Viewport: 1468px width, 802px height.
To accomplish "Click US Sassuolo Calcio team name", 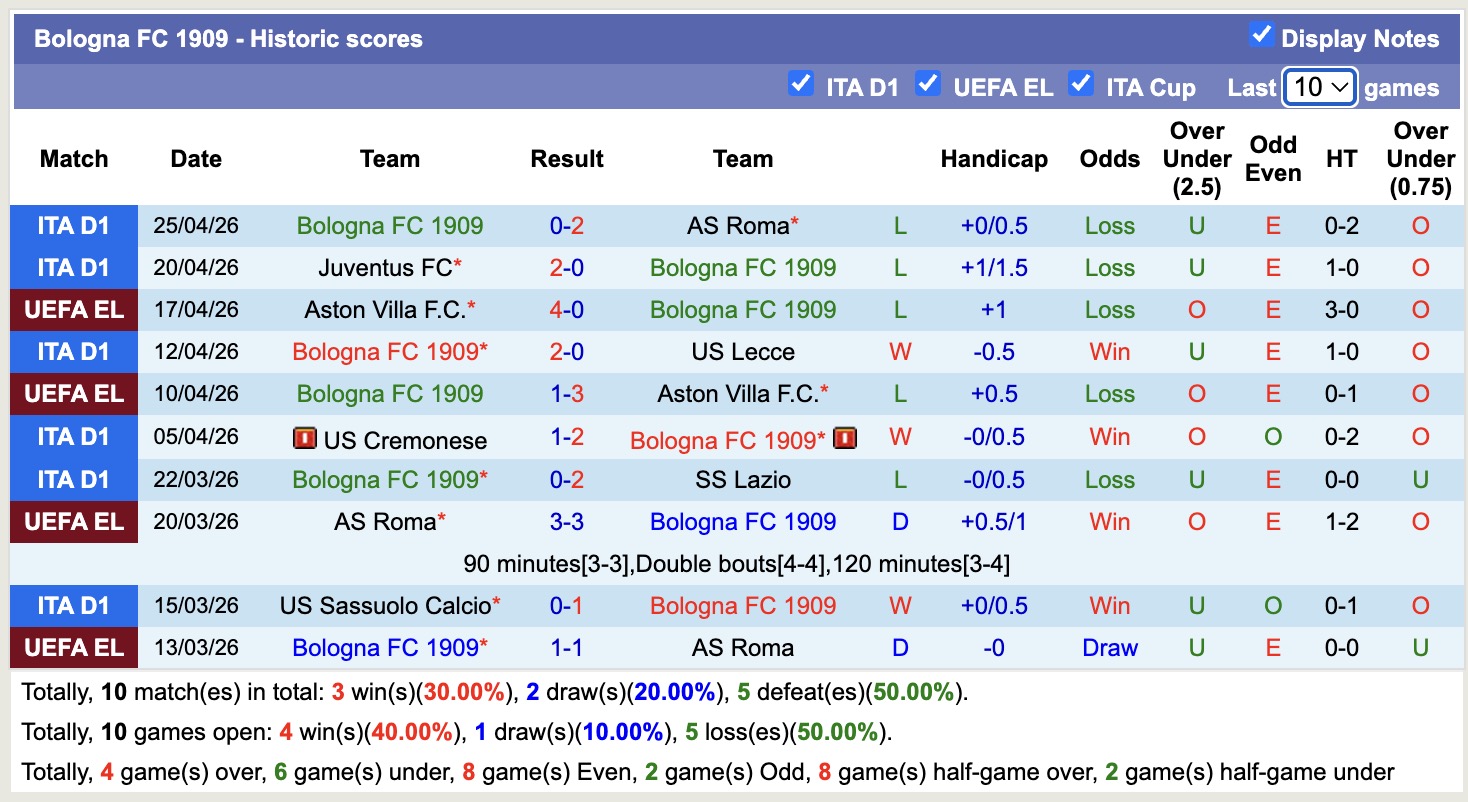I will click(385, 606).
